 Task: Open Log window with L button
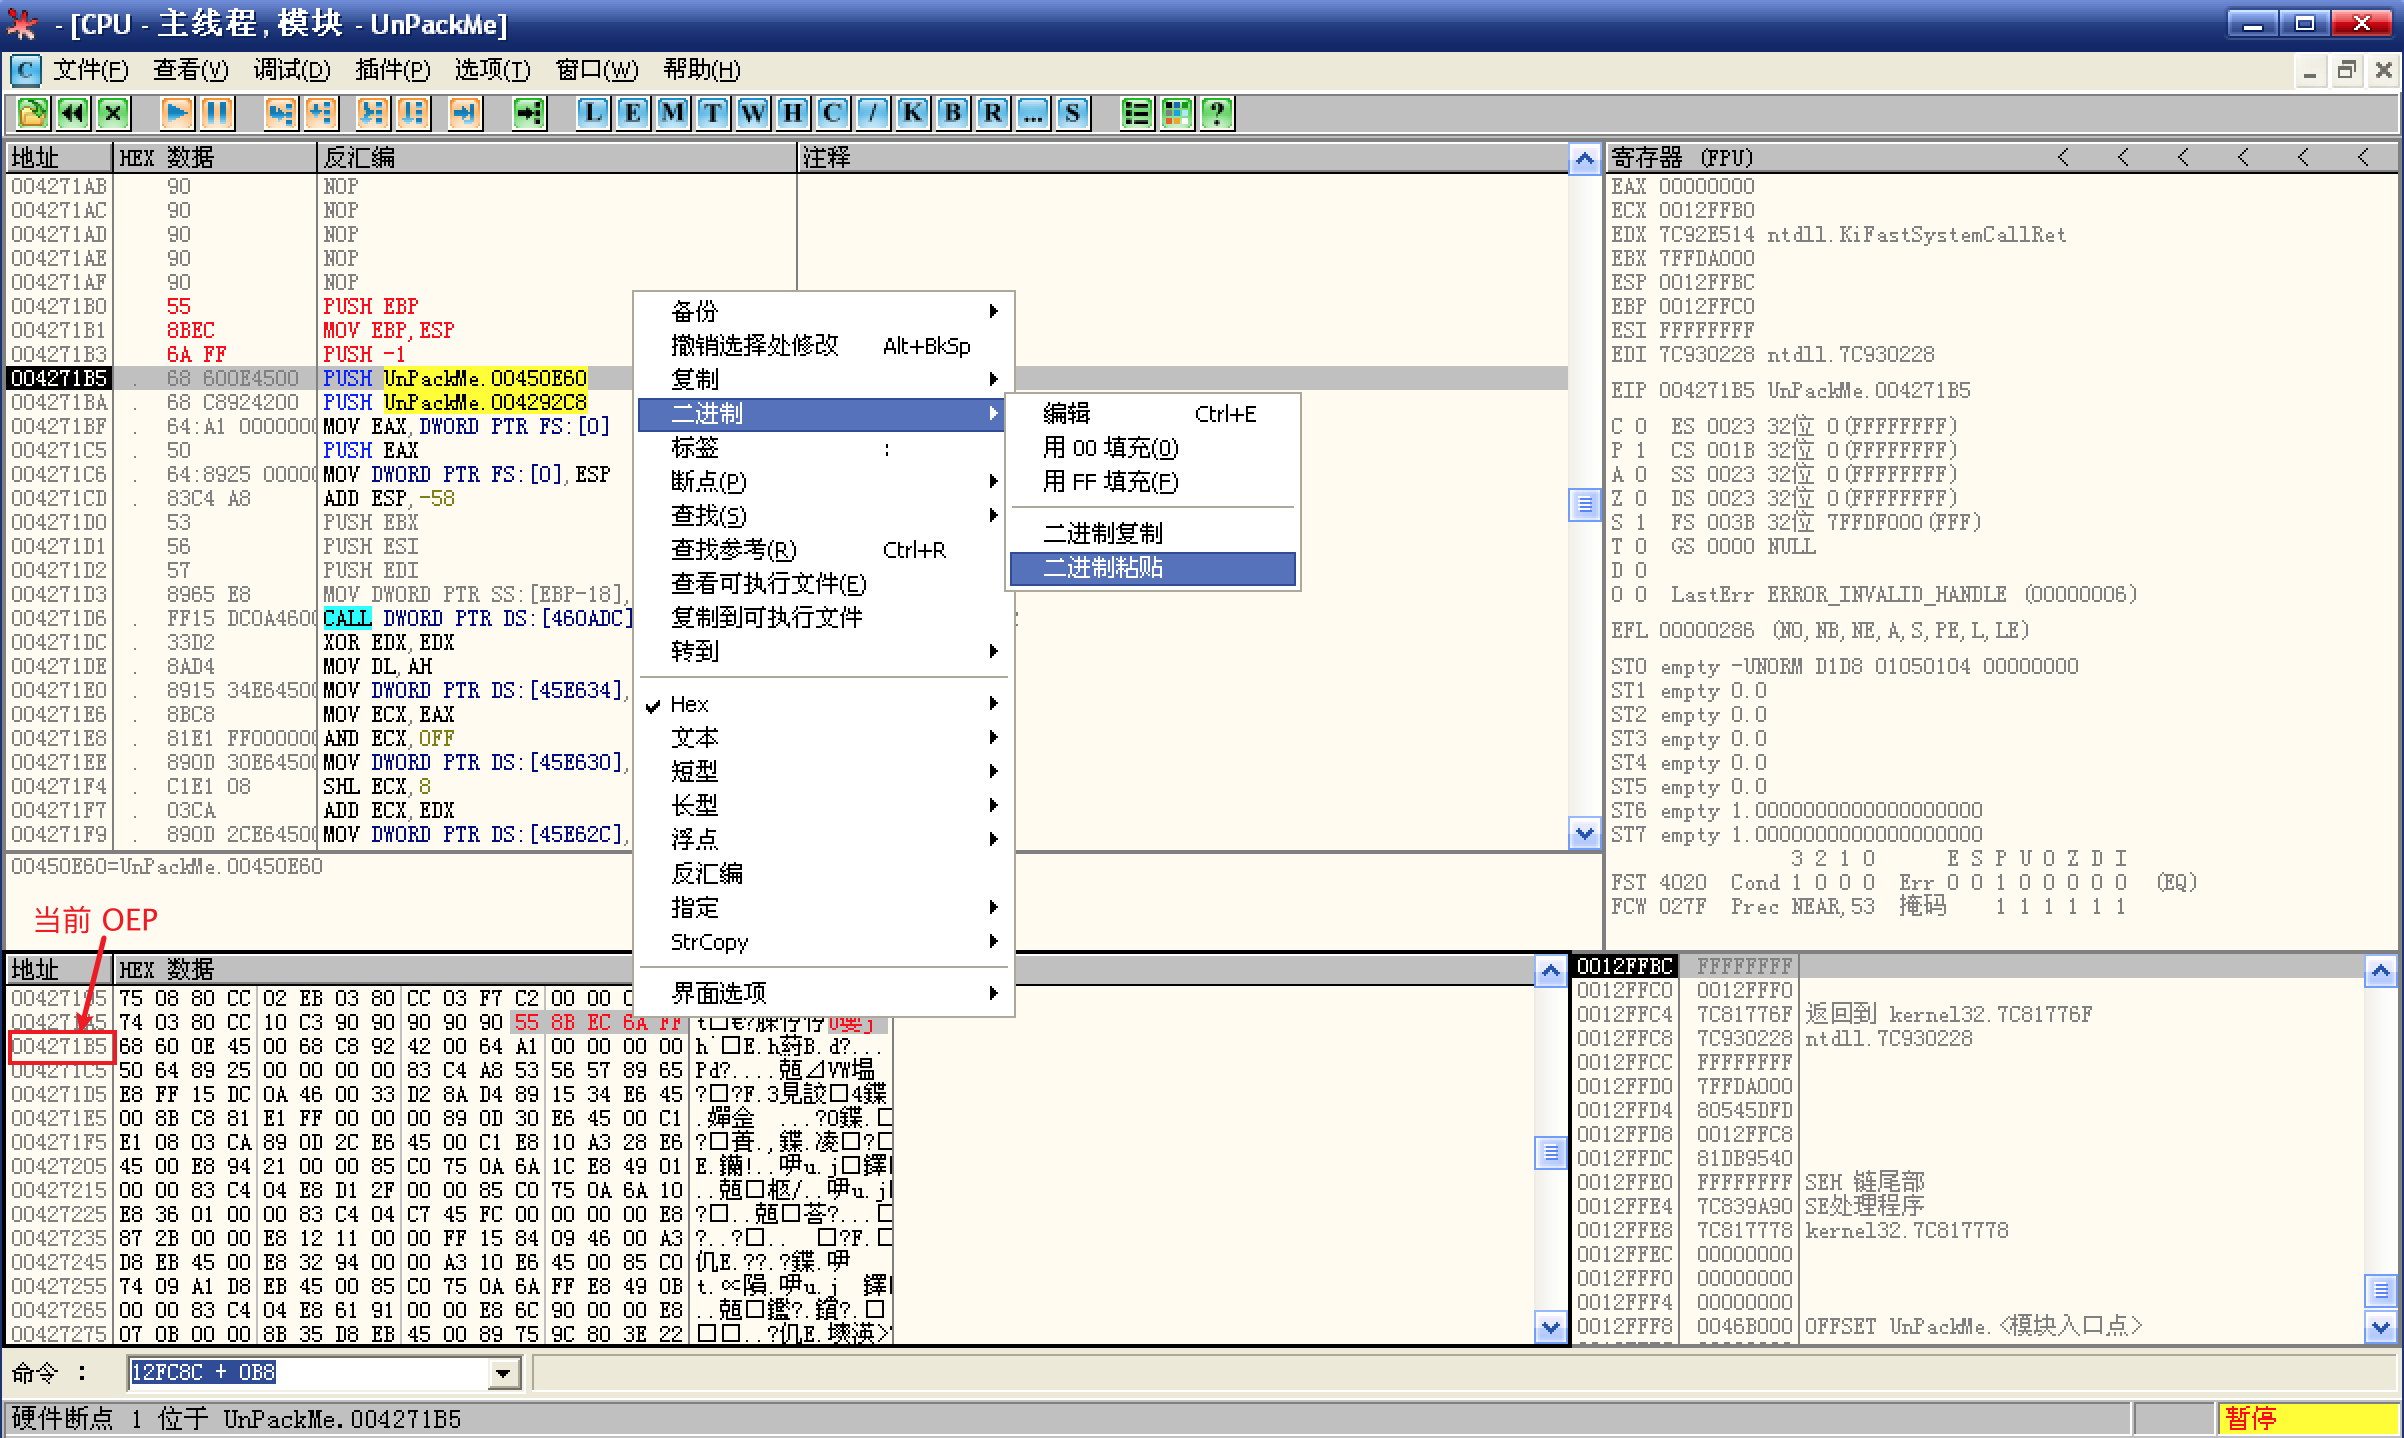click(x=593, y=113)
